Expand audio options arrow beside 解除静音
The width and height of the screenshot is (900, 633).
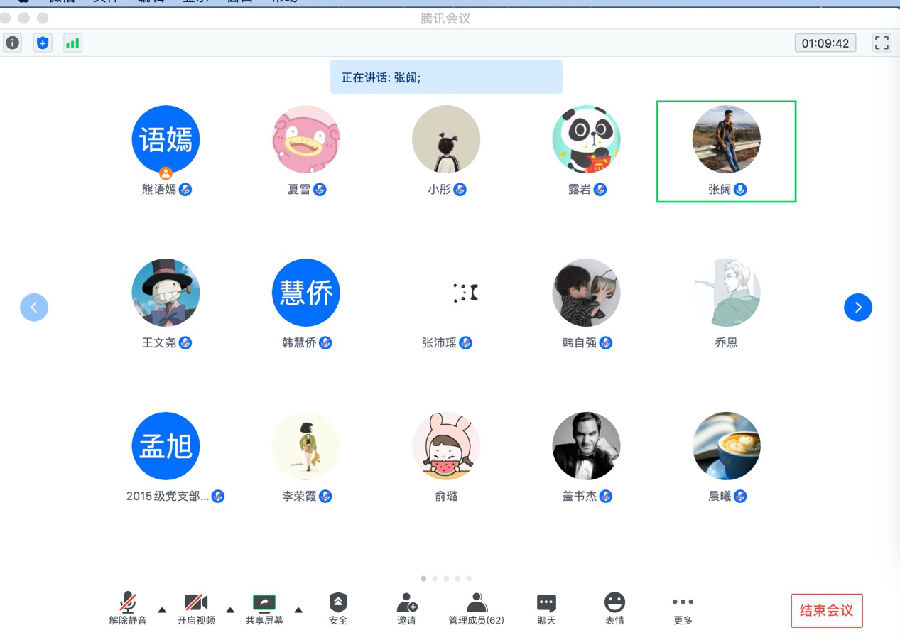pos(161,609)
